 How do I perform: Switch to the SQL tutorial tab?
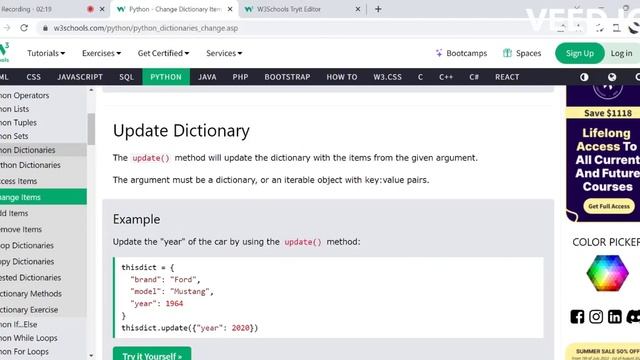127,77
